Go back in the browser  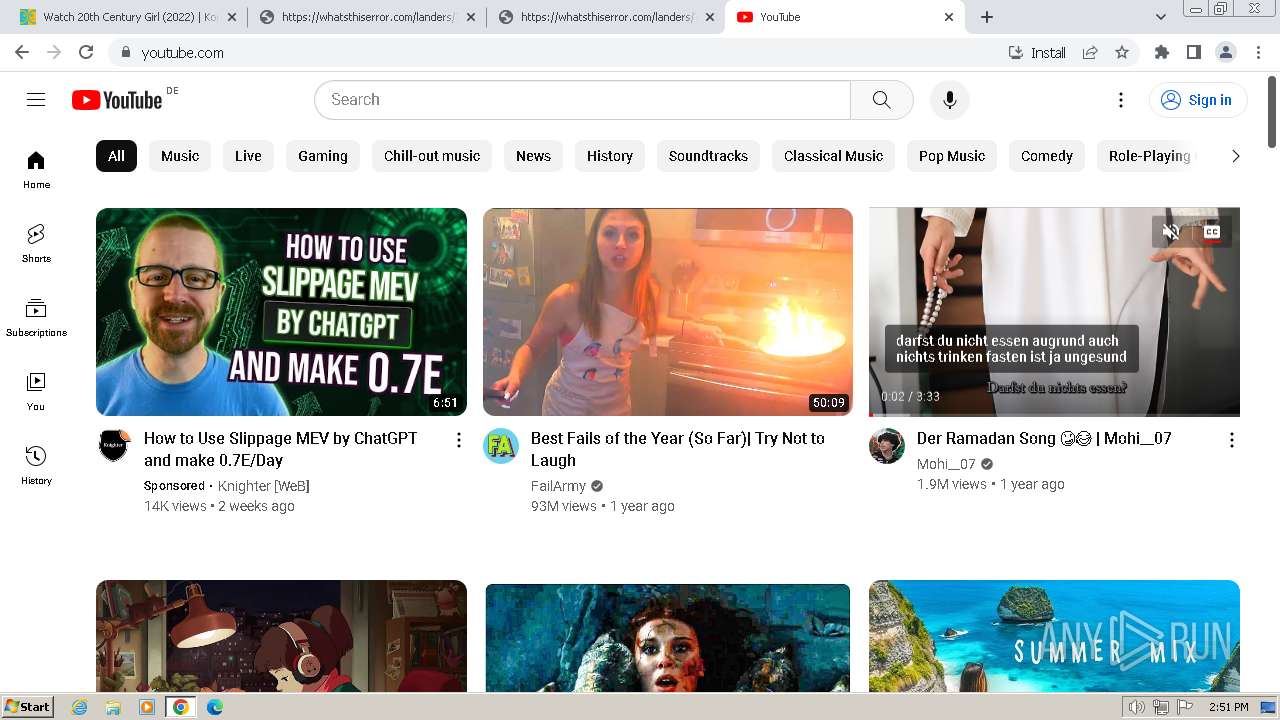click(22, 52)
